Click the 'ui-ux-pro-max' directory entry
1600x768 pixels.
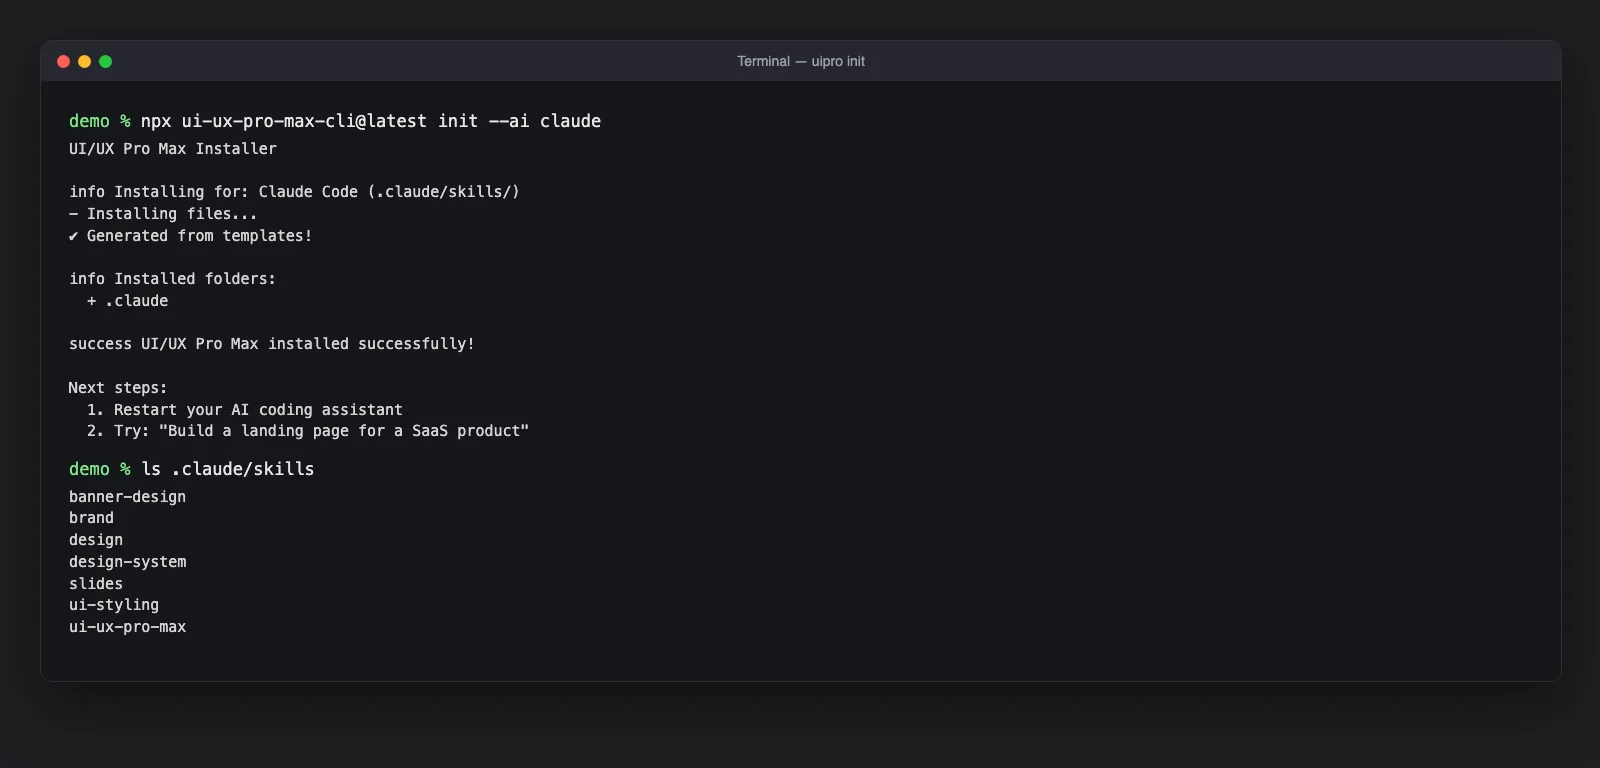(x=127, y=627)
